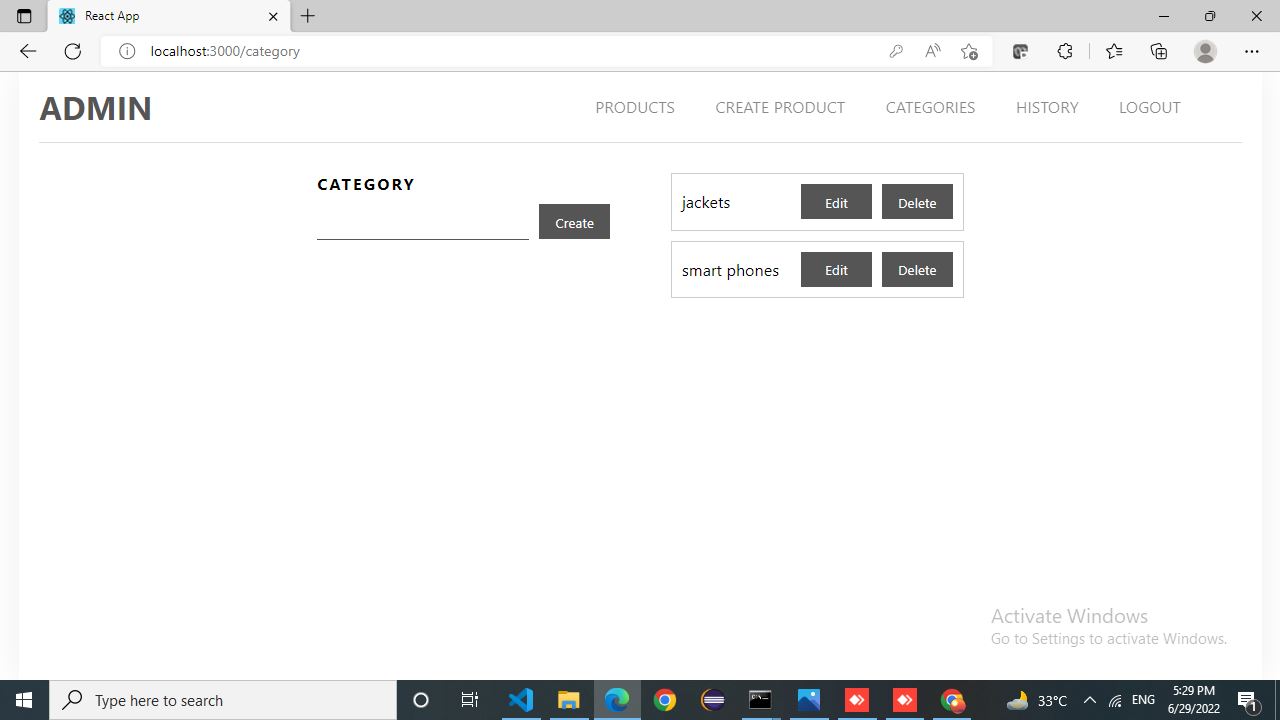Open the weather 33°C widget
The image size is (1280, 720).
coord(1037,700)
